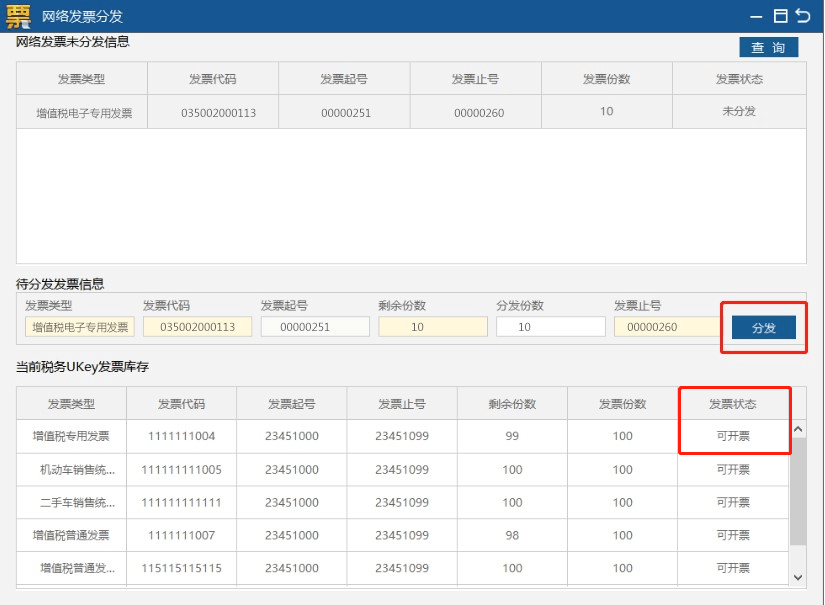This screenshot has width=825, height=605.
Task: Click the 剩余份数 field
Action: [x=433, y=327]
